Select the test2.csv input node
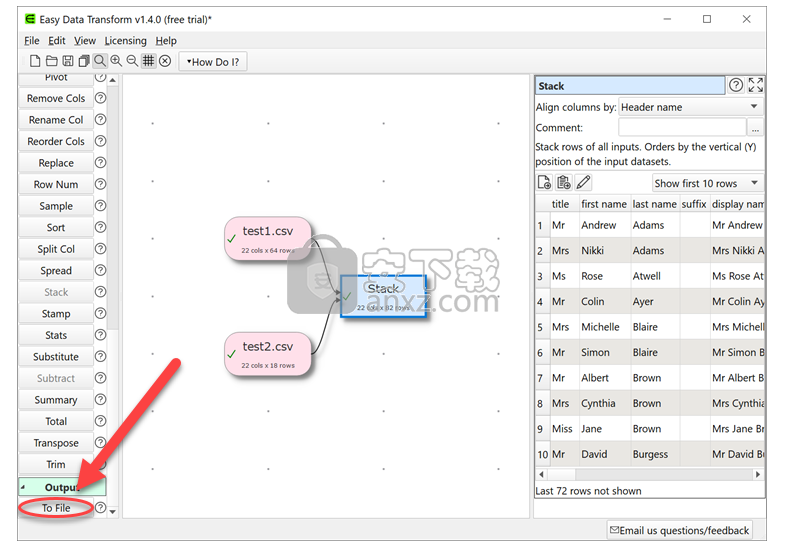The image size is (790, 552). [x=268, y=354]
